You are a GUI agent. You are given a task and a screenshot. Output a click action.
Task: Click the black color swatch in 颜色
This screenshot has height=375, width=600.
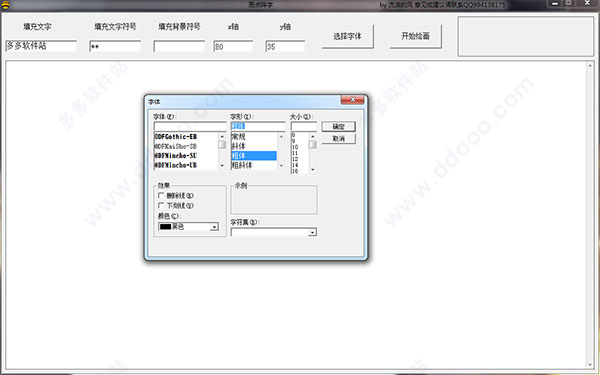[165, 227]
